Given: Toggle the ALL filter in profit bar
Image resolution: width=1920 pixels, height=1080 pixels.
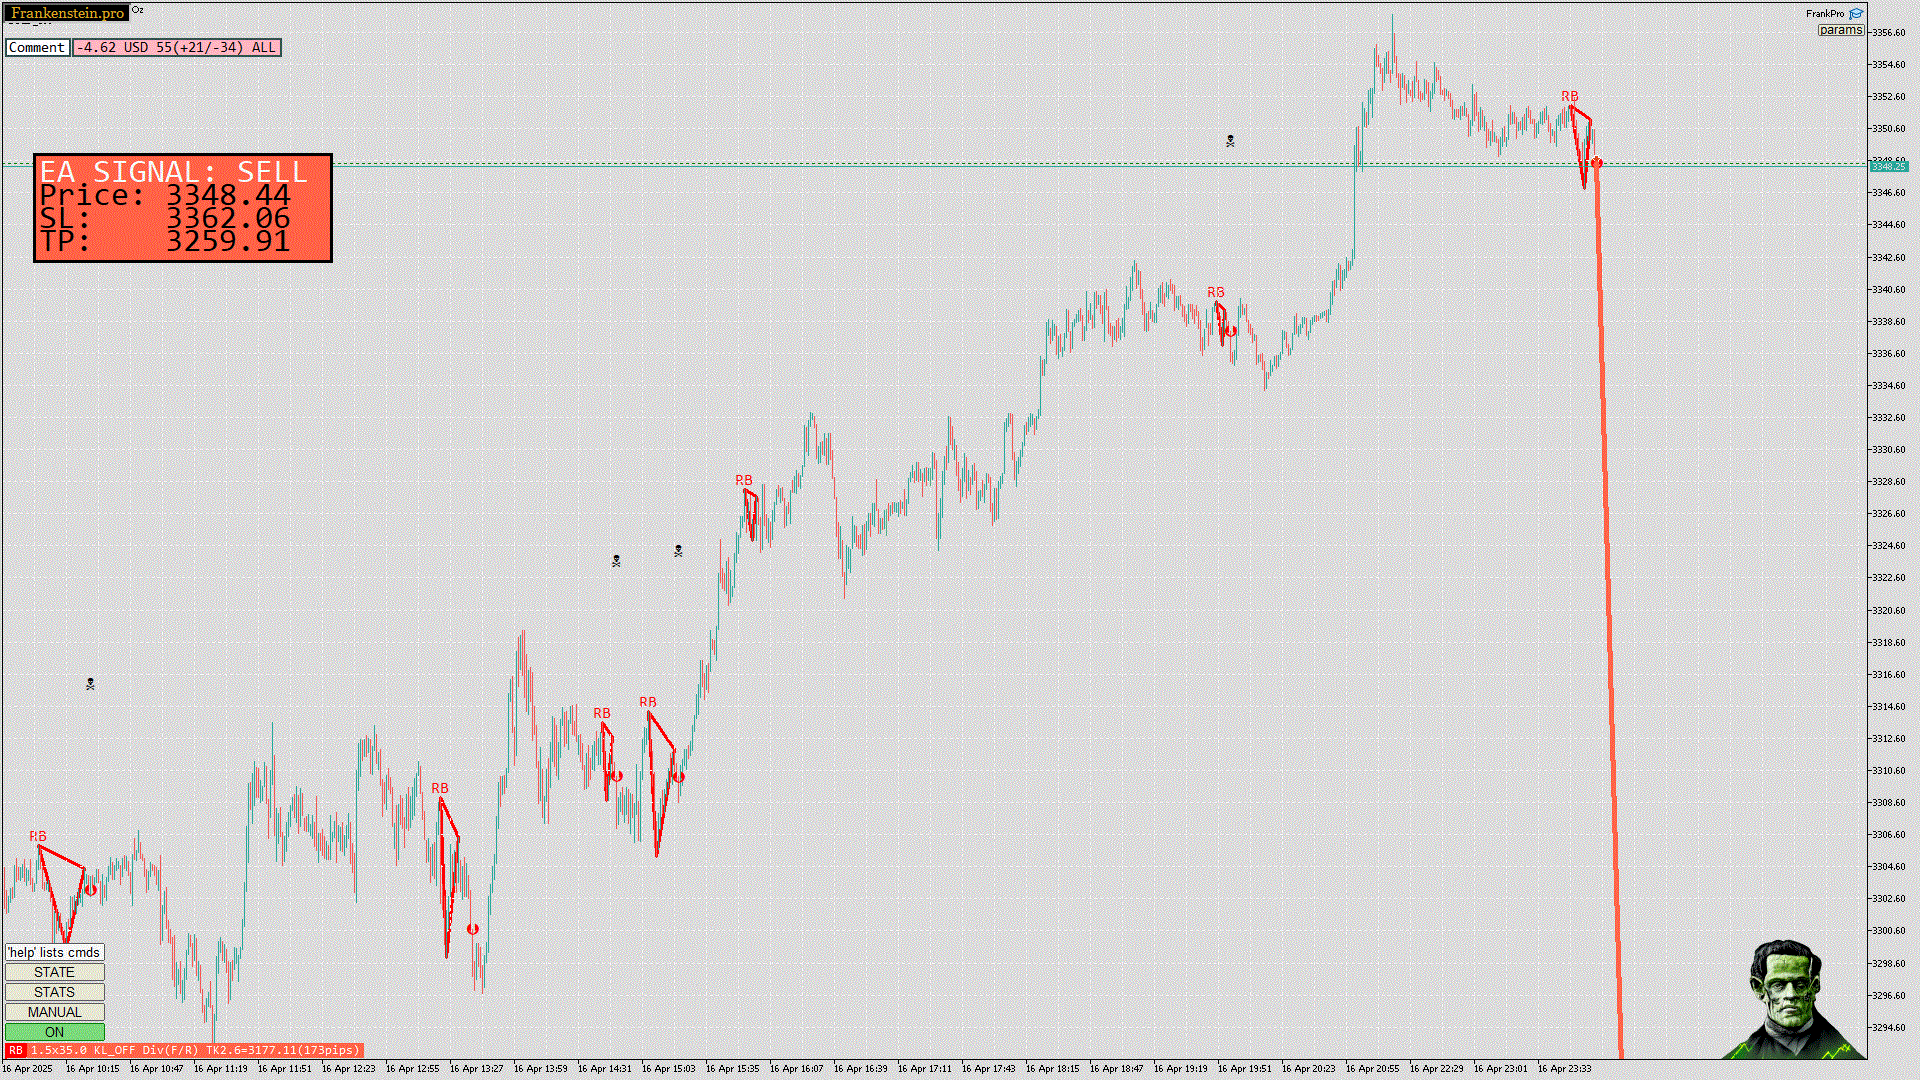Looking at the screenshot, I should click(263, 47).
